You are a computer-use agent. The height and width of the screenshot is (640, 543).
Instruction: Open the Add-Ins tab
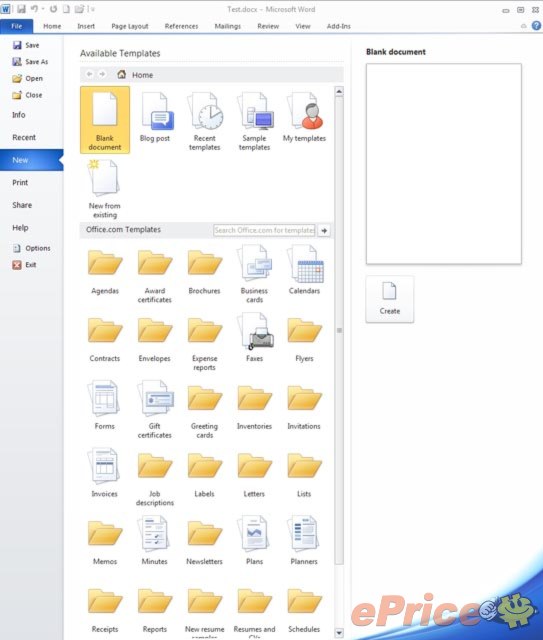[339, 26]
